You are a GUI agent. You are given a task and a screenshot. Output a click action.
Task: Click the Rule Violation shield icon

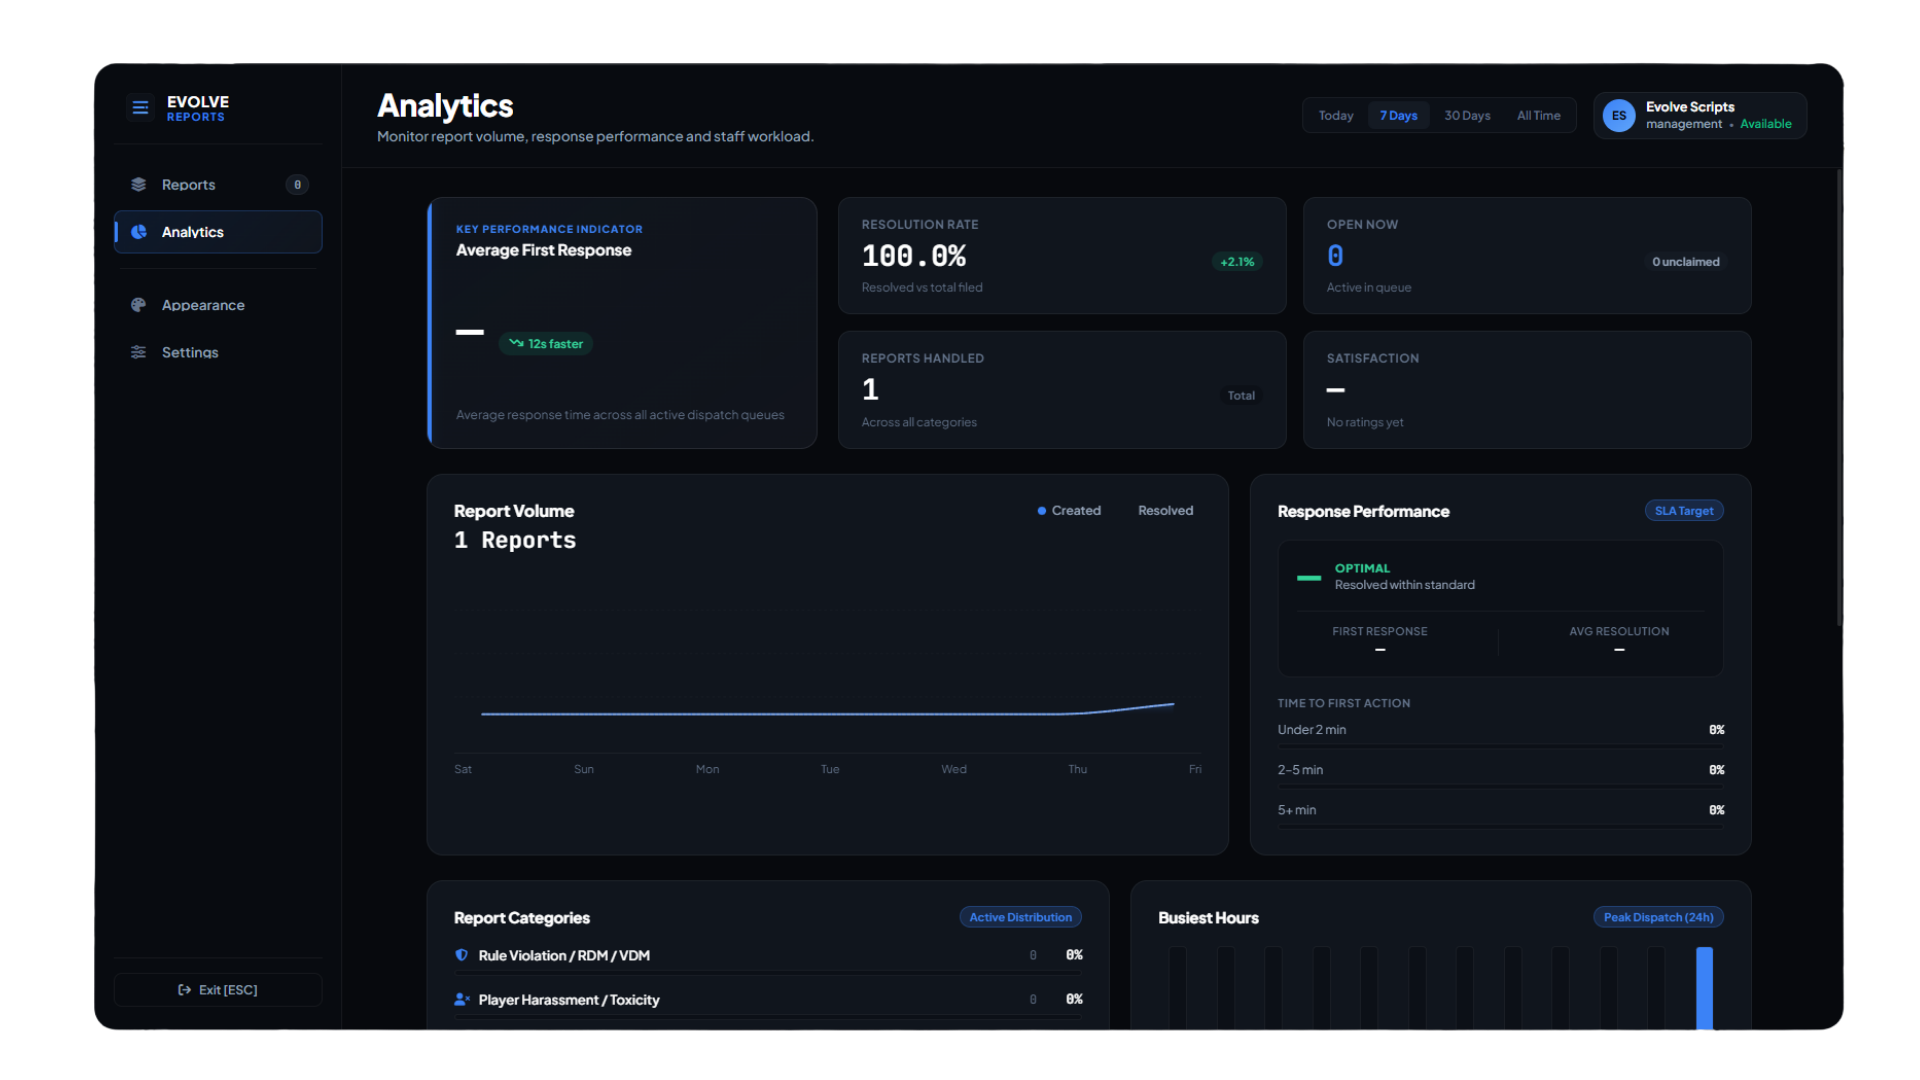coord(462,955)
